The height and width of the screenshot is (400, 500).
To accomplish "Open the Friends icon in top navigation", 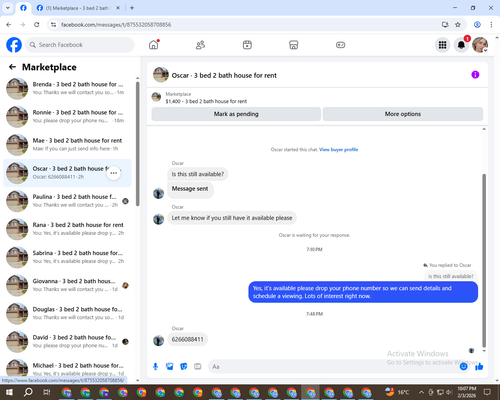I will pyautogui.click(x=200, y=45).
